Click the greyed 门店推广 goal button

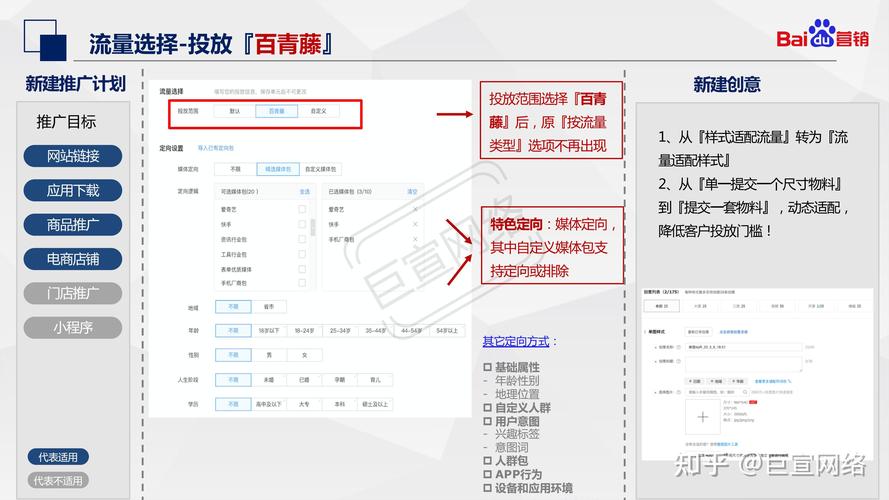pos(73,293)
